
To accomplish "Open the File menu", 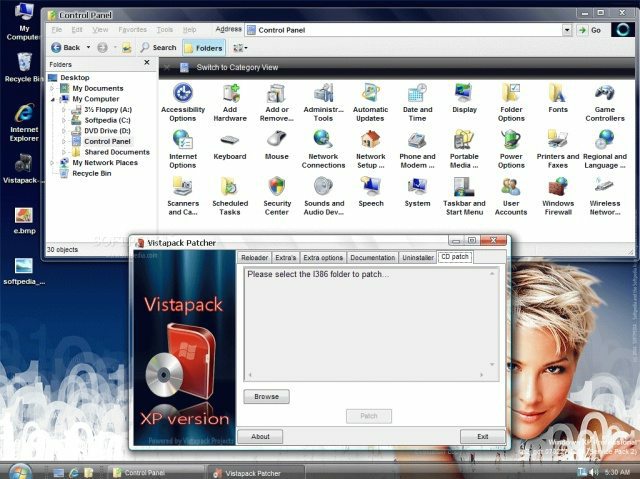I will (x=57, y=30).
